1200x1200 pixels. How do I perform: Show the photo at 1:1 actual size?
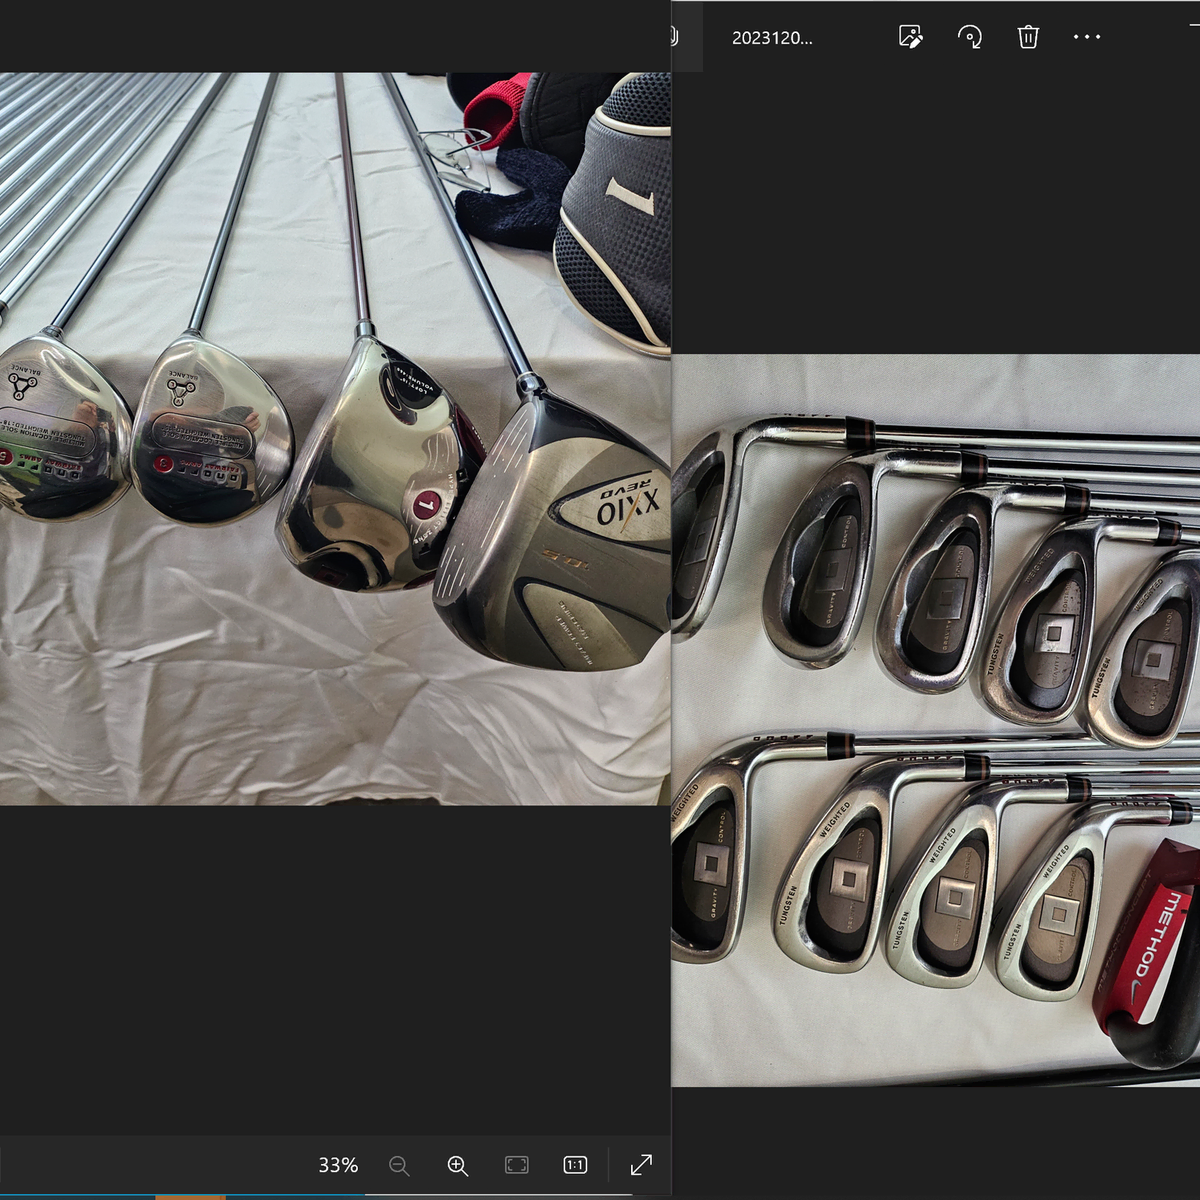(575, 1165)
